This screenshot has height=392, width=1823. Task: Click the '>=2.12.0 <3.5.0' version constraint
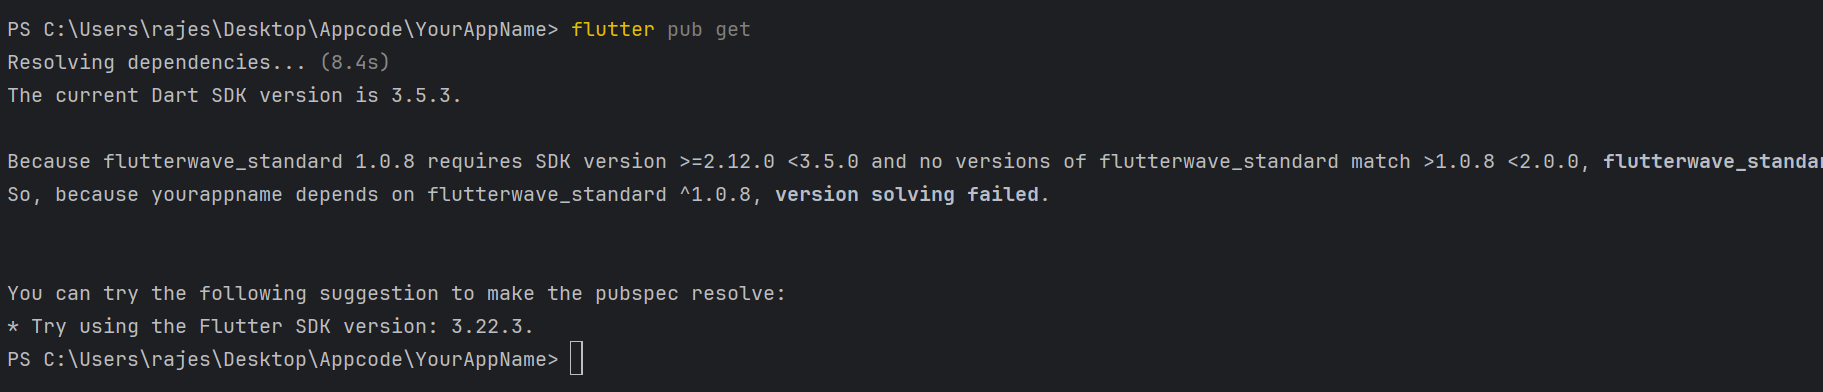click(x=769, y=162)
